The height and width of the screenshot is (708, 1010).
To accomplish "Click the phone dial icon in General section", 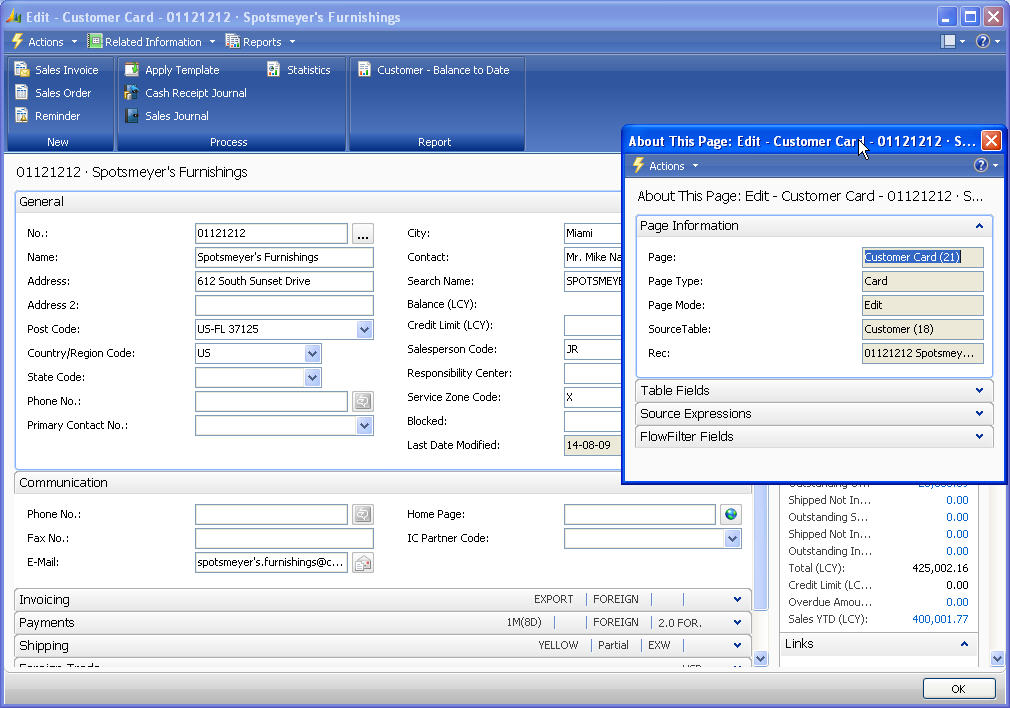I will tap(363, 401).
